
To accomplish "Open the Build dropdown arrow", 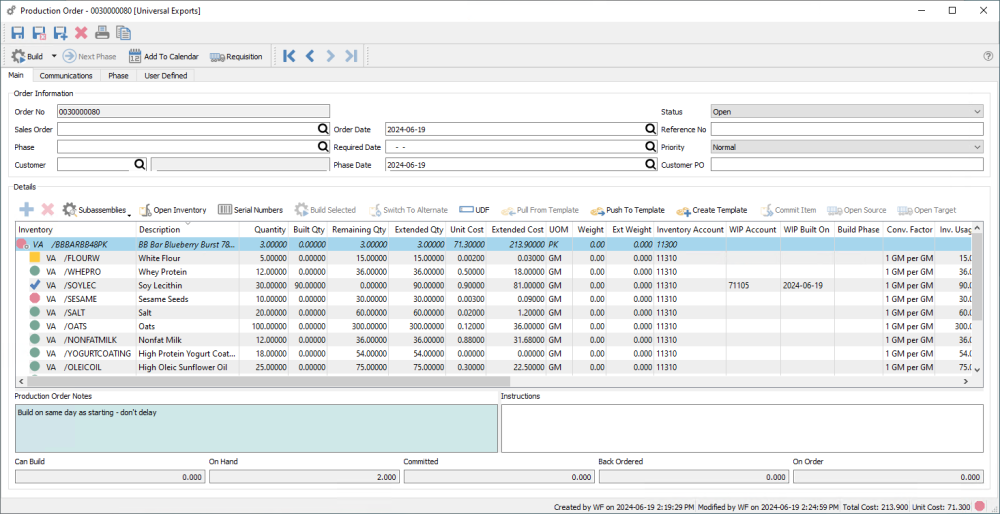I will coord(54,57).
